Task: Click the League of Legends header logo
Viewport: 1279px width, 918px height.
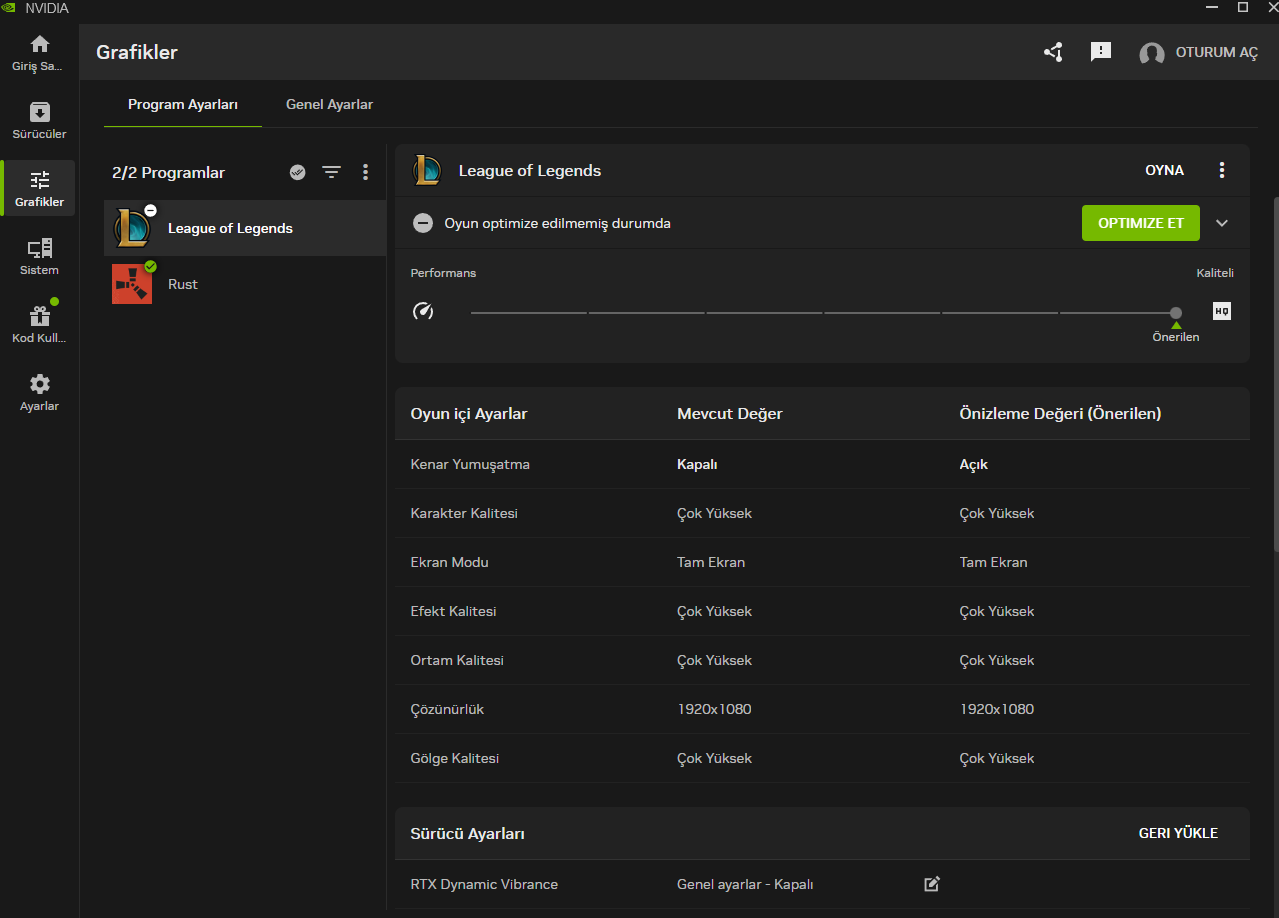Action: click(x=428, y=170)
